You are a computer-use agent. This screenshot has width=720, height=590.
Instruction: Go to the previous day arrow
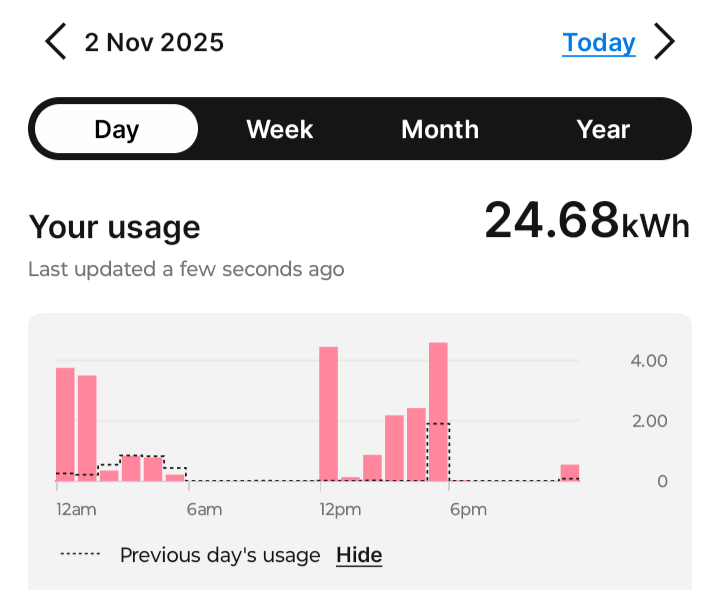(56, 43)
